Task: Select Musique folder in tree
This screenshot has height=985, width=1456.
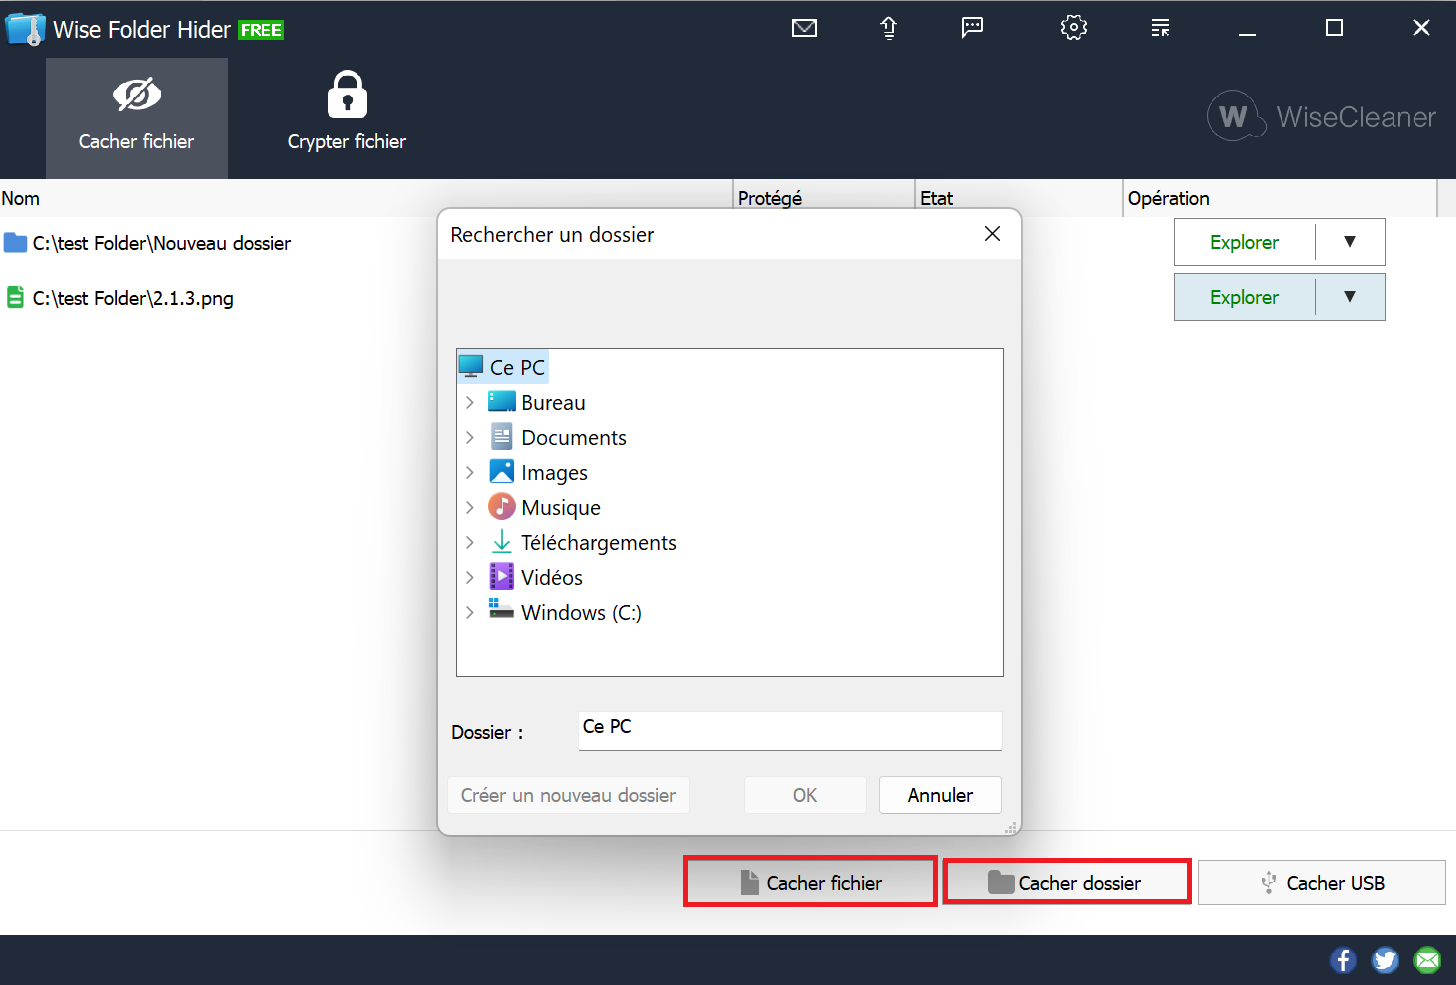Action: (x=545, y=507)
